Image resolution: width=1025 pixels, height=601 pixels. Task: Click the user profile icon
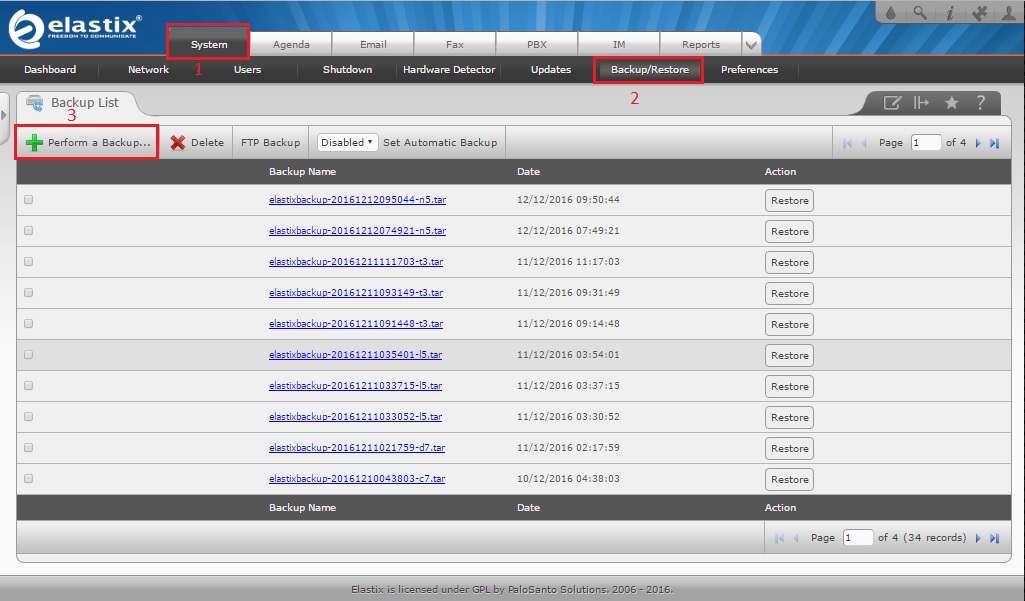(1008, 14)
